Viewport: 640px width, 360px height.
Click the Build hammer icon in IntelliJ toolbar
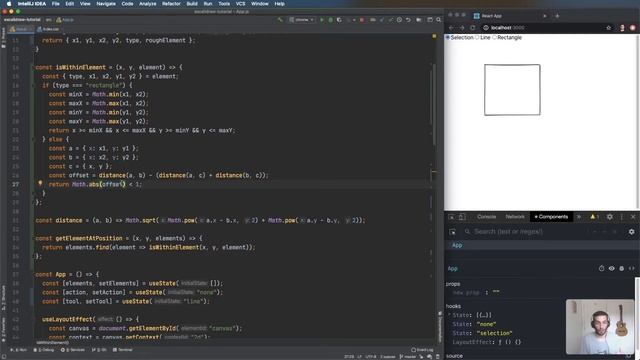click(x=280, y=20)
